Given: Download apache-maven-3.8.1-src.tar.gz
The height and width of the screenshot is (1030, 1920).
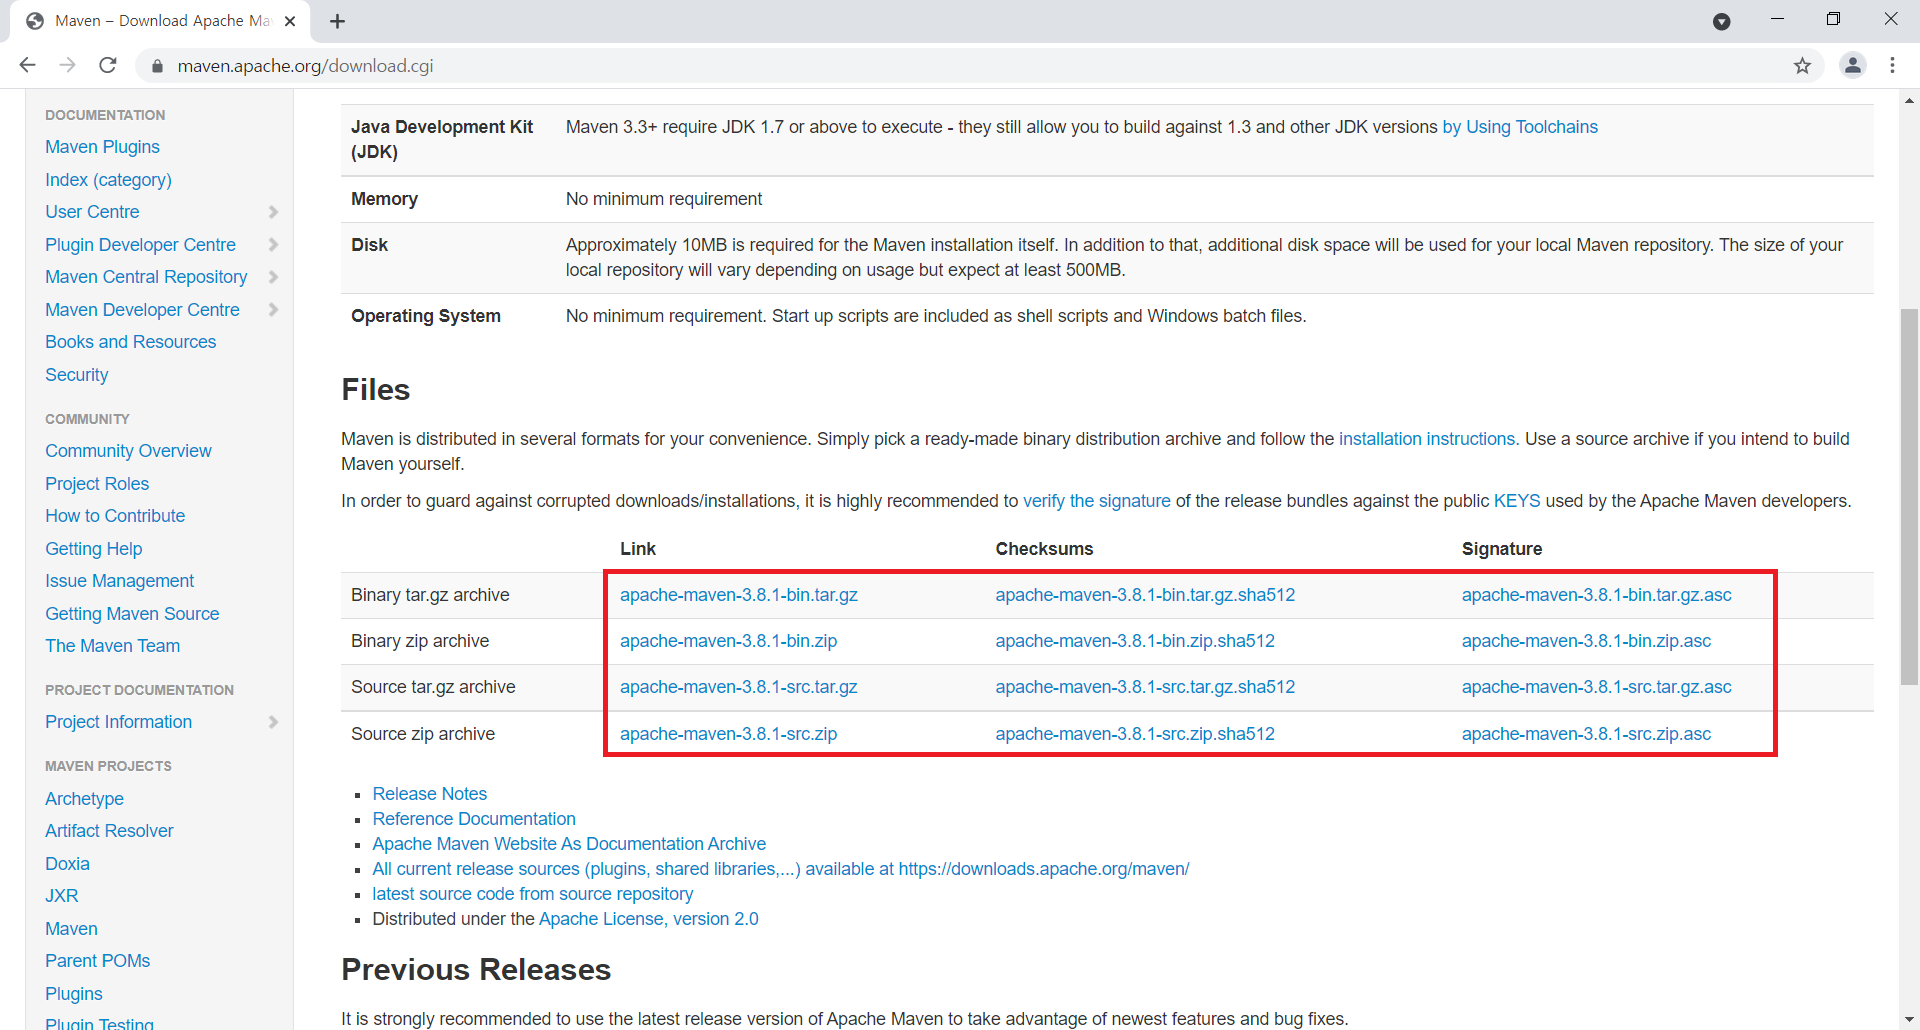Looking at the screenshot, I should click(739, 687).
